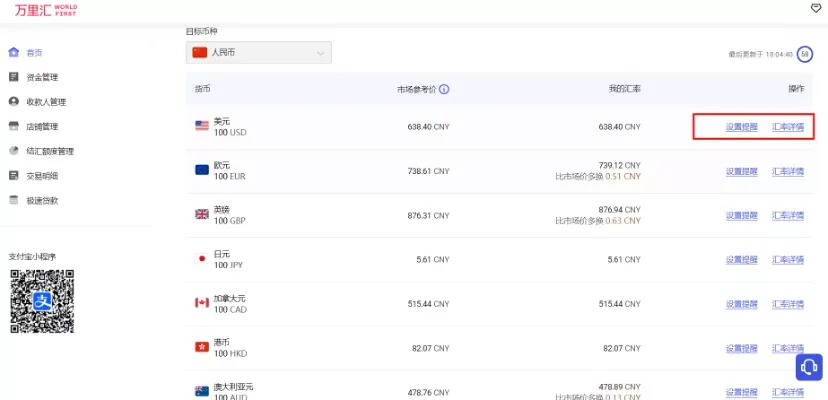This screenshot has width=828, height=400.
Task: Open the 人民币 target currency dropdown
Action: (x=259, y=53)
